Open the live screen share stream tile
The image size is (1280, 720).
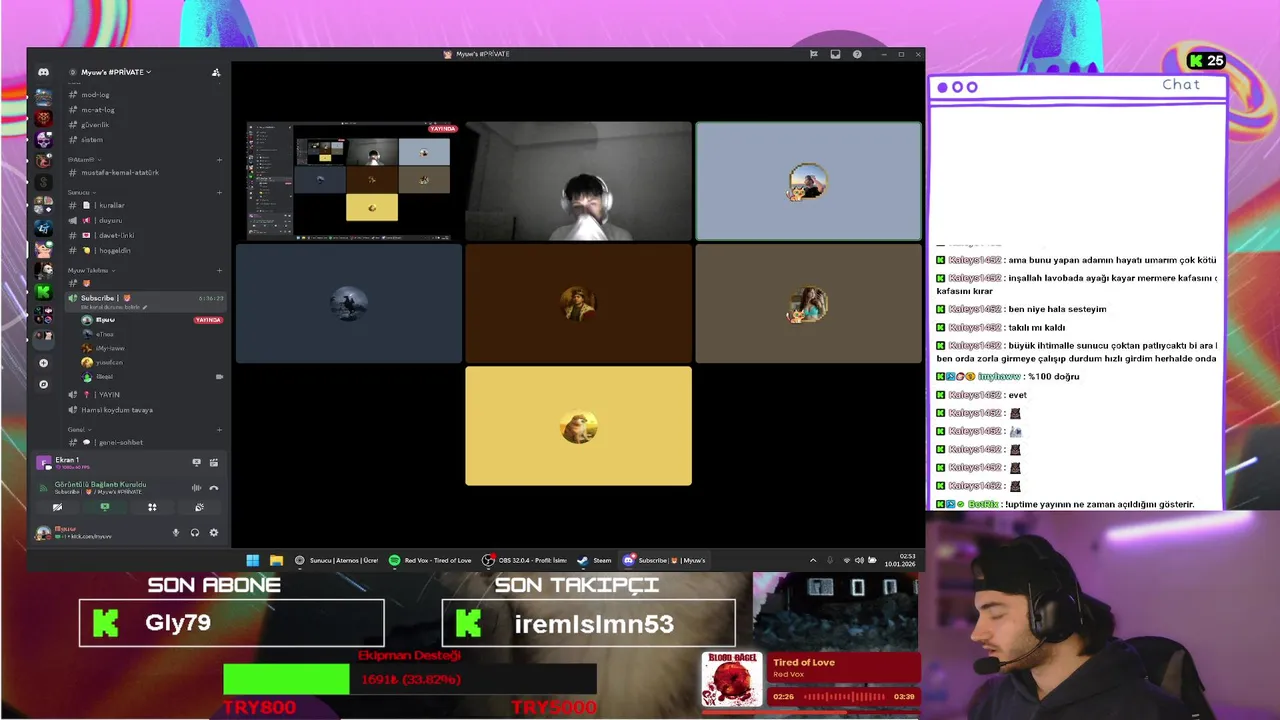(349, 181)
